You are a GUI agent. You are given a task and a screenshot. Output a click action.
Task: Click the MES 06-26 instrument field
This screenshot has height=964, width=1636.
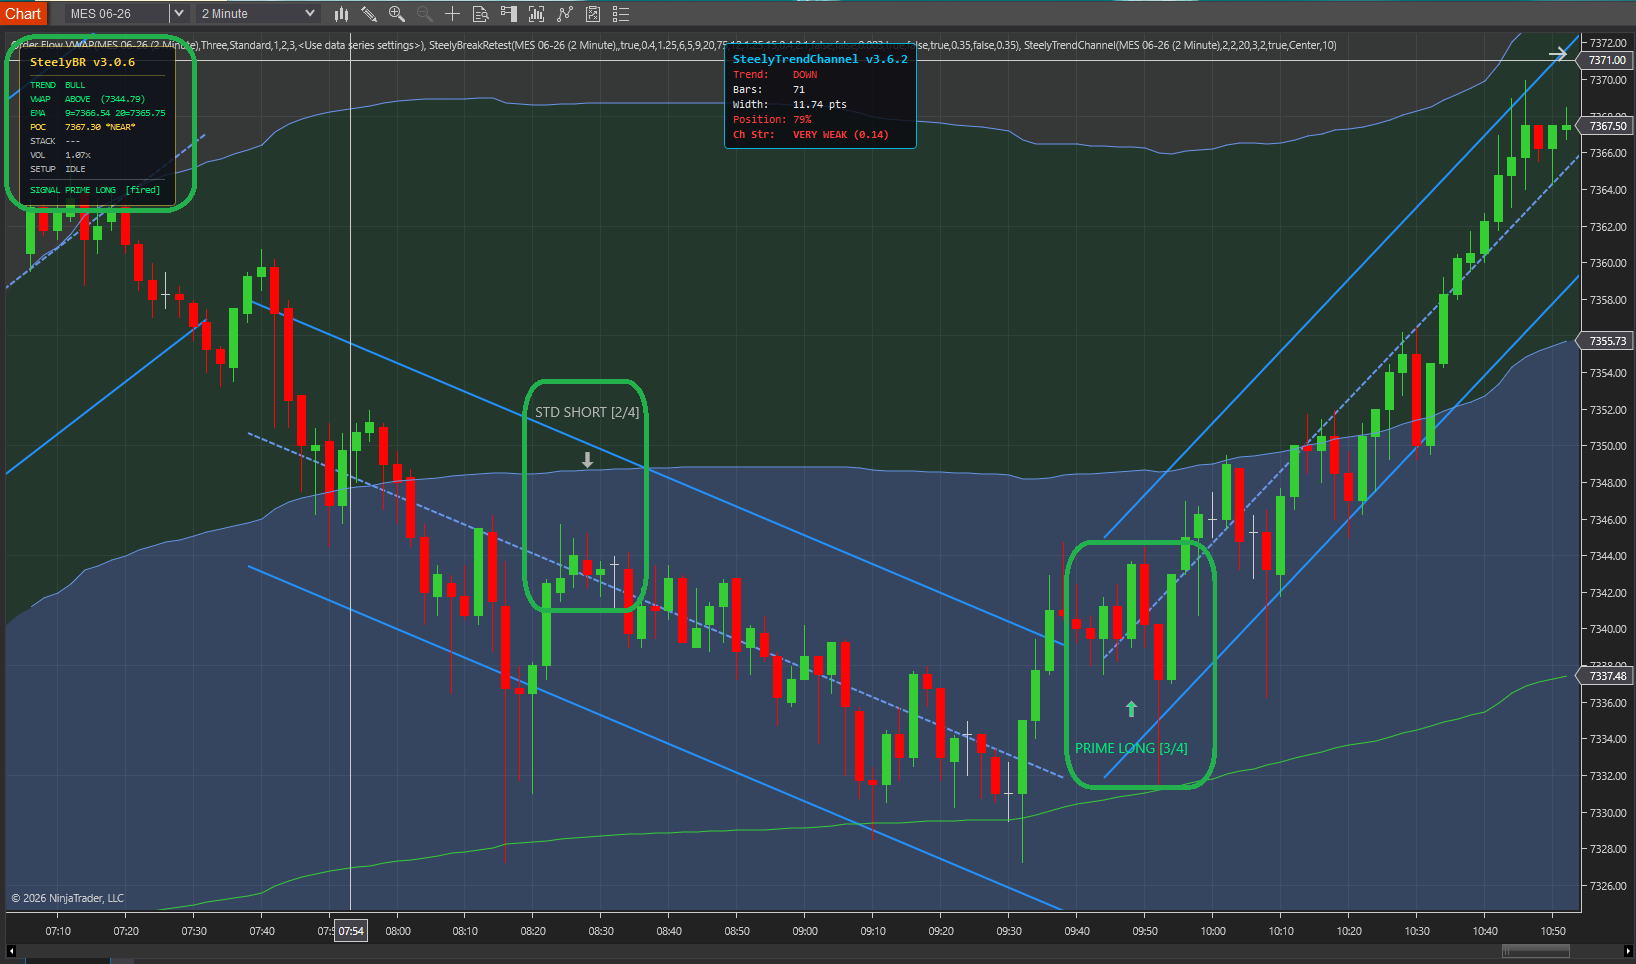pyautogui.click(x=117, y=14)
